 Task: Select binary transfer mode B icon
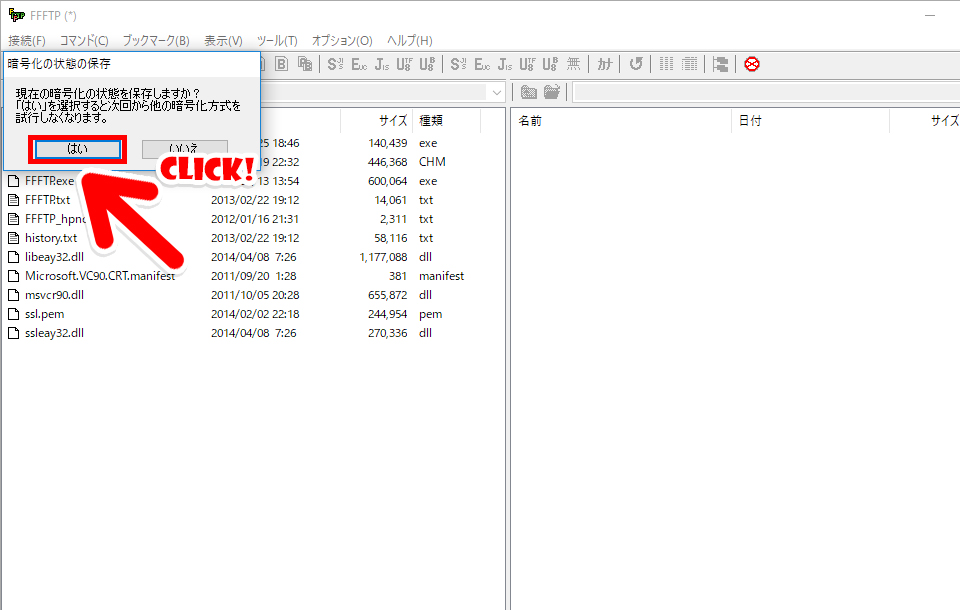281,64
